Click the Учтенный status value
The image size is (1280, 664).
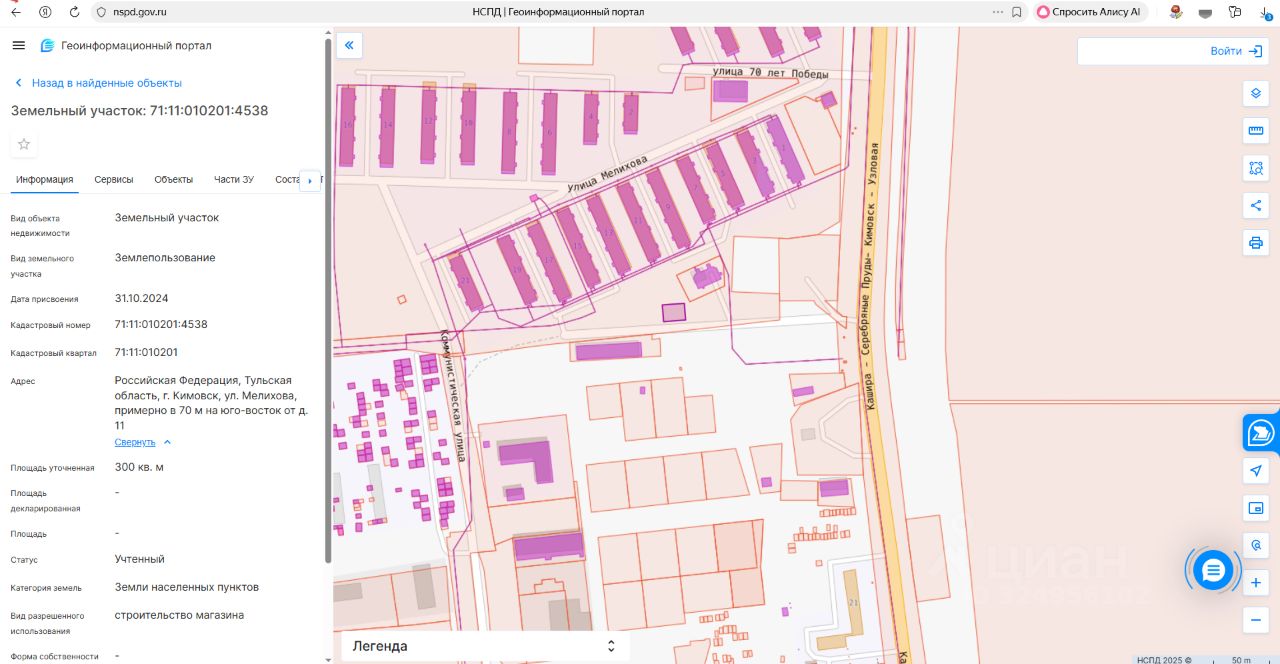click(x=140, y=559)
